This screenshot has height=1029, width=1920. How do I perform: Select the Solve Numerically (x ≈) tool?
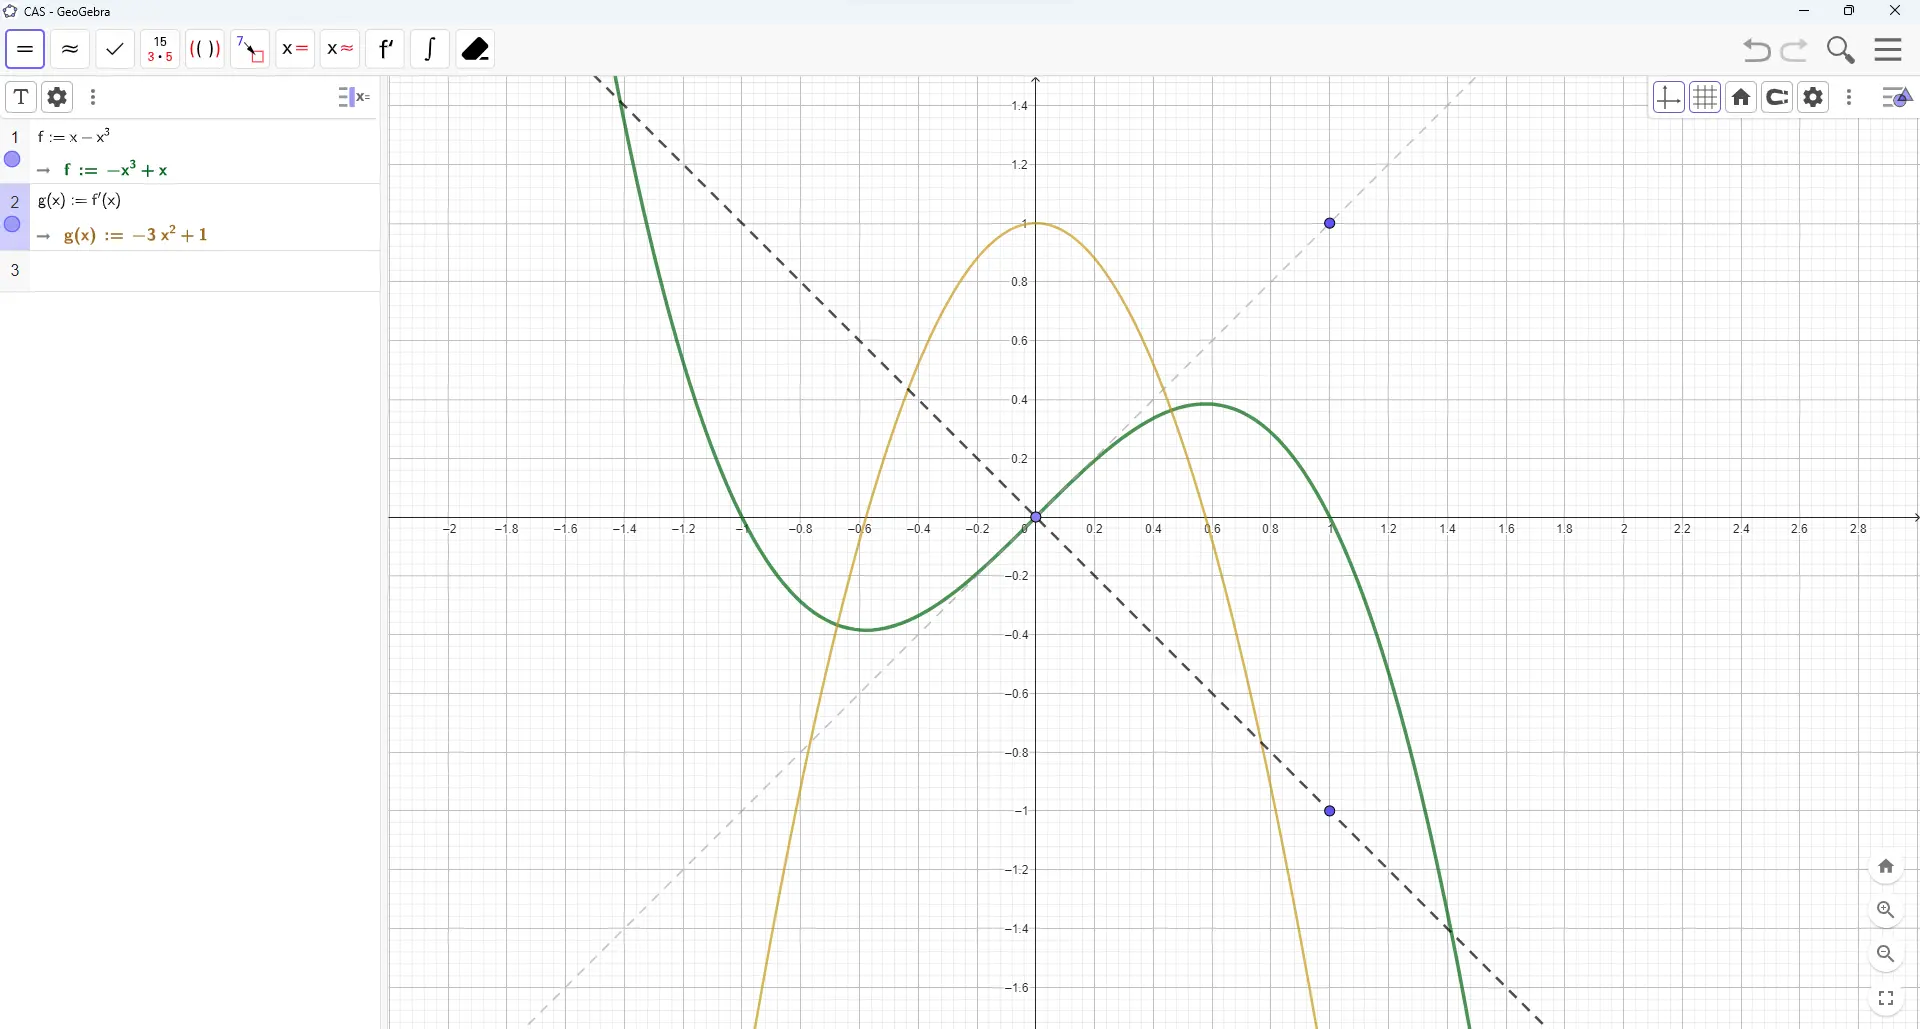pyautogui.click(x=340, y=49)
